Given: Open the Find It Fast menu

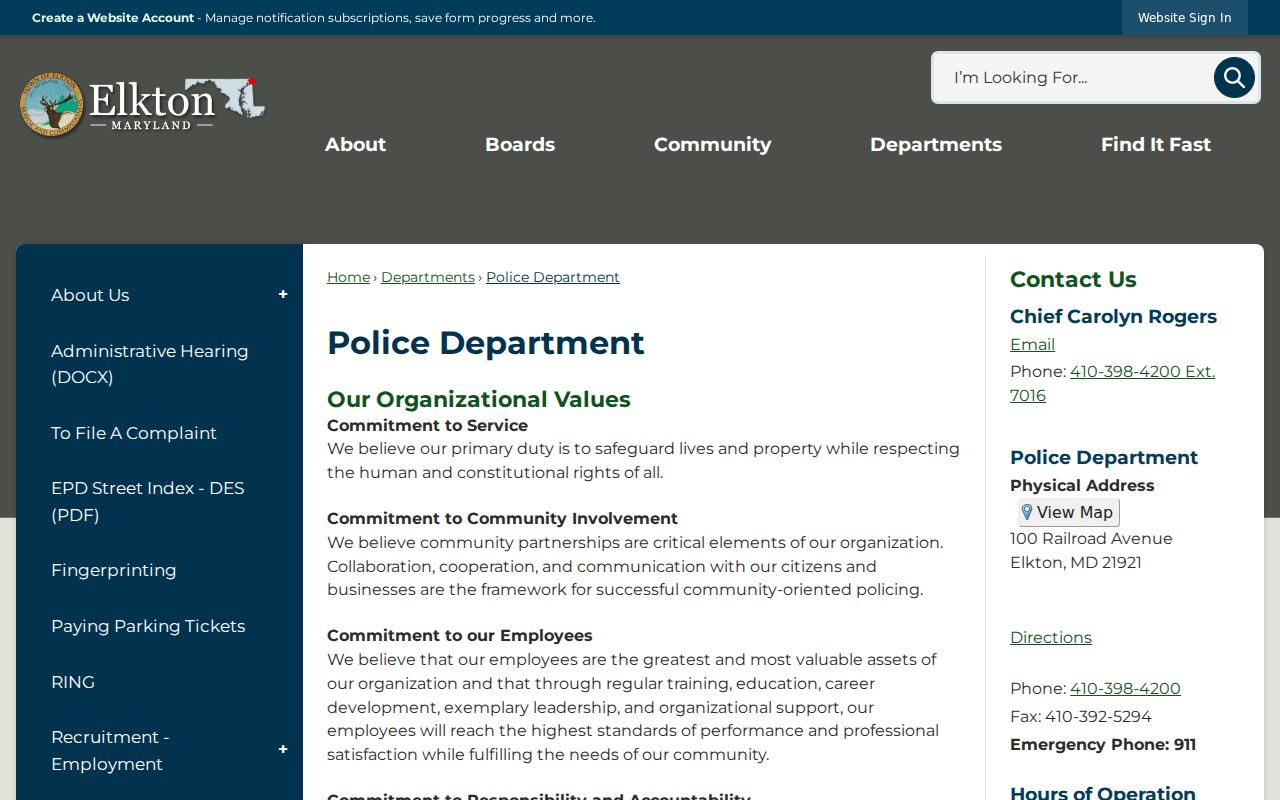Looking at the screenshot, I should tap(1156, 144).
